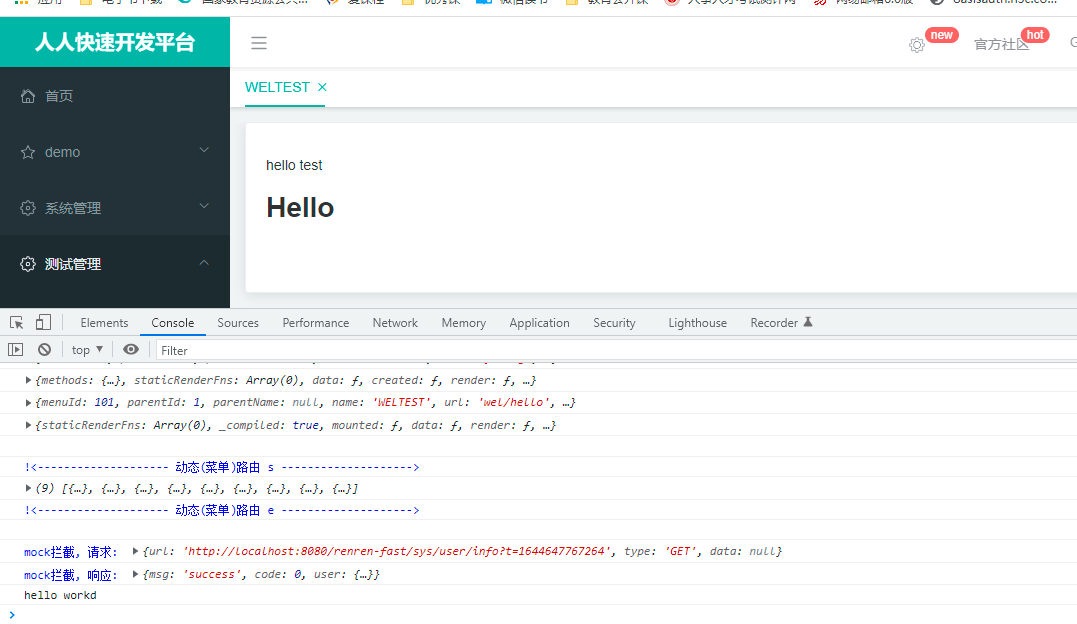Open live expression eye icon
The height and width of the screenshot is (624, 1077).
click(131, 350)
